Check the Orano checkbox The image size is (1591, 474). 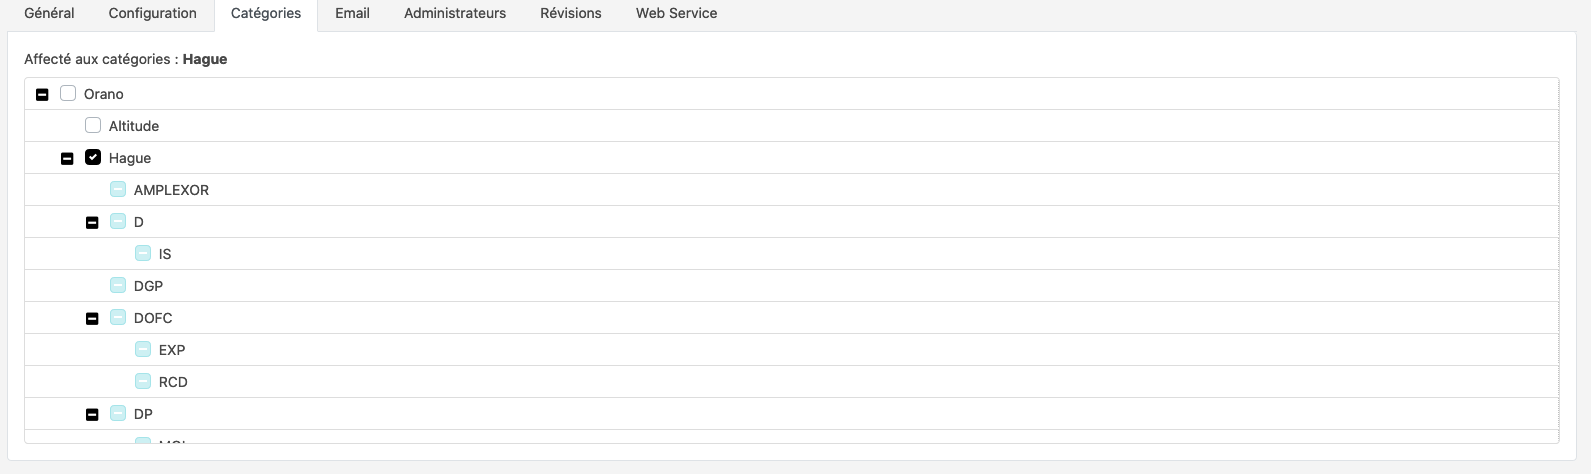point(68,94)
